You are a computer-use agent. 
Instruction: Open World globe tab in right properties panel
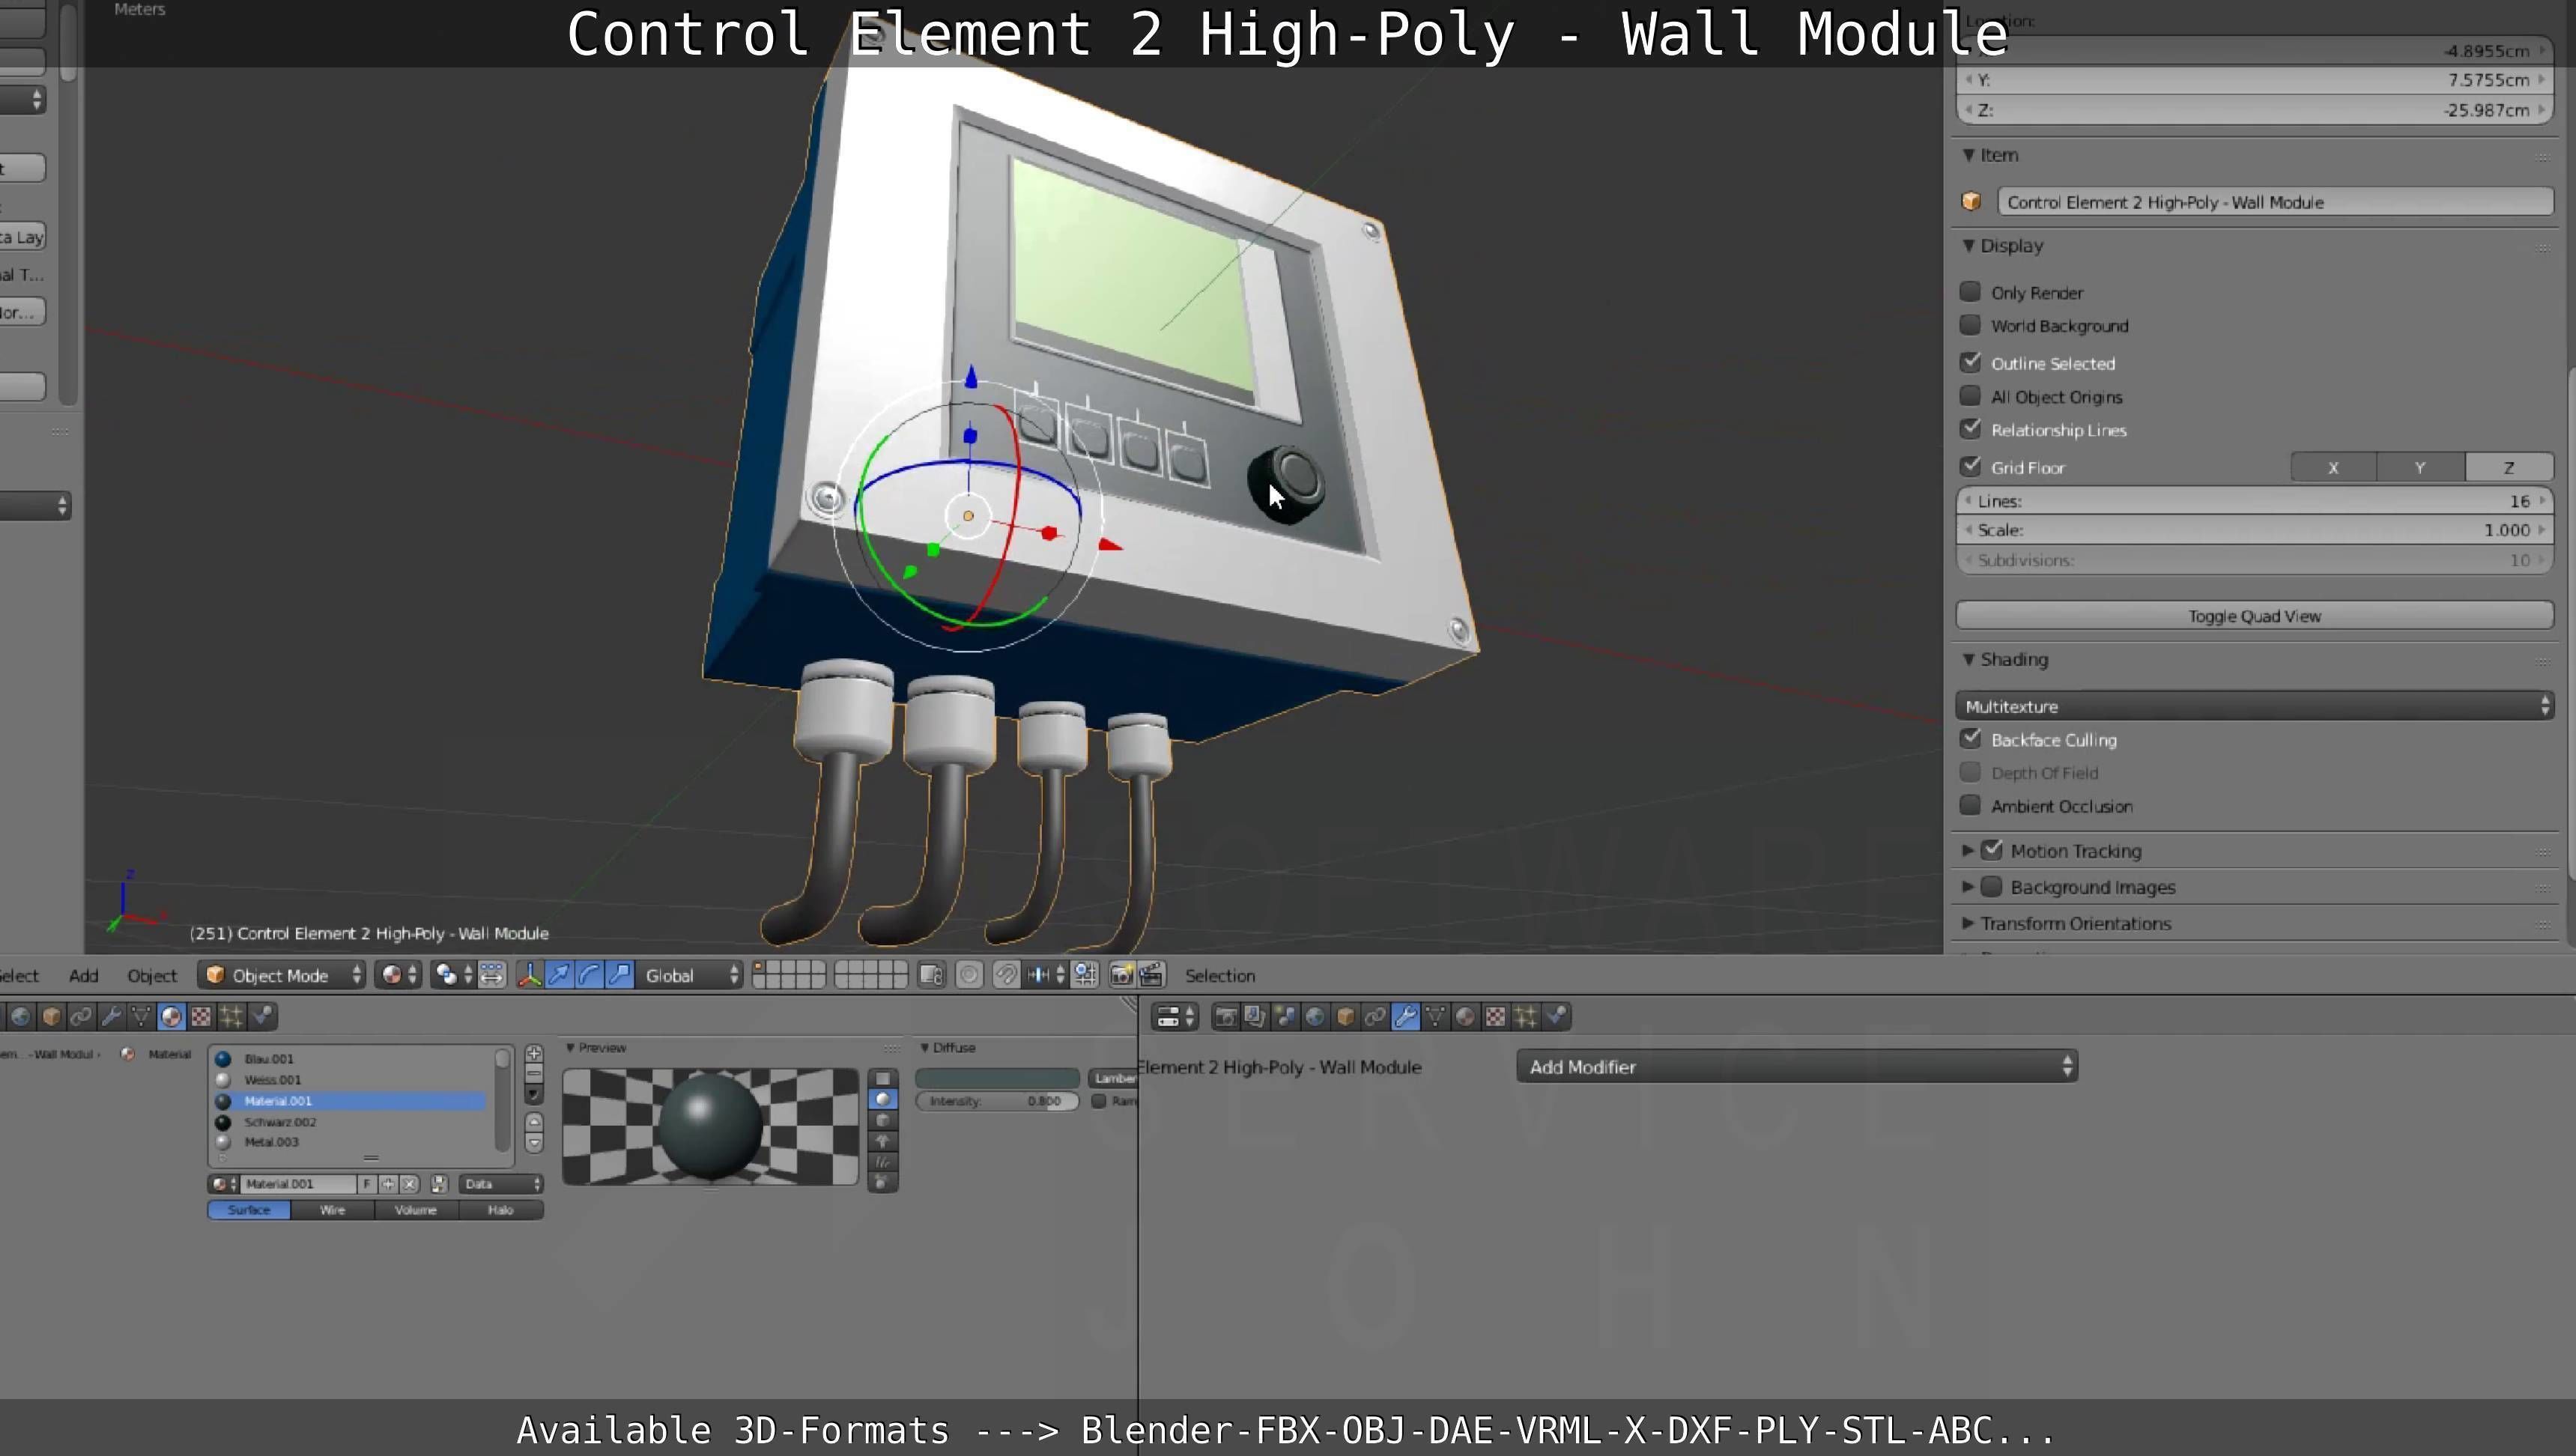(1315, 1017)
